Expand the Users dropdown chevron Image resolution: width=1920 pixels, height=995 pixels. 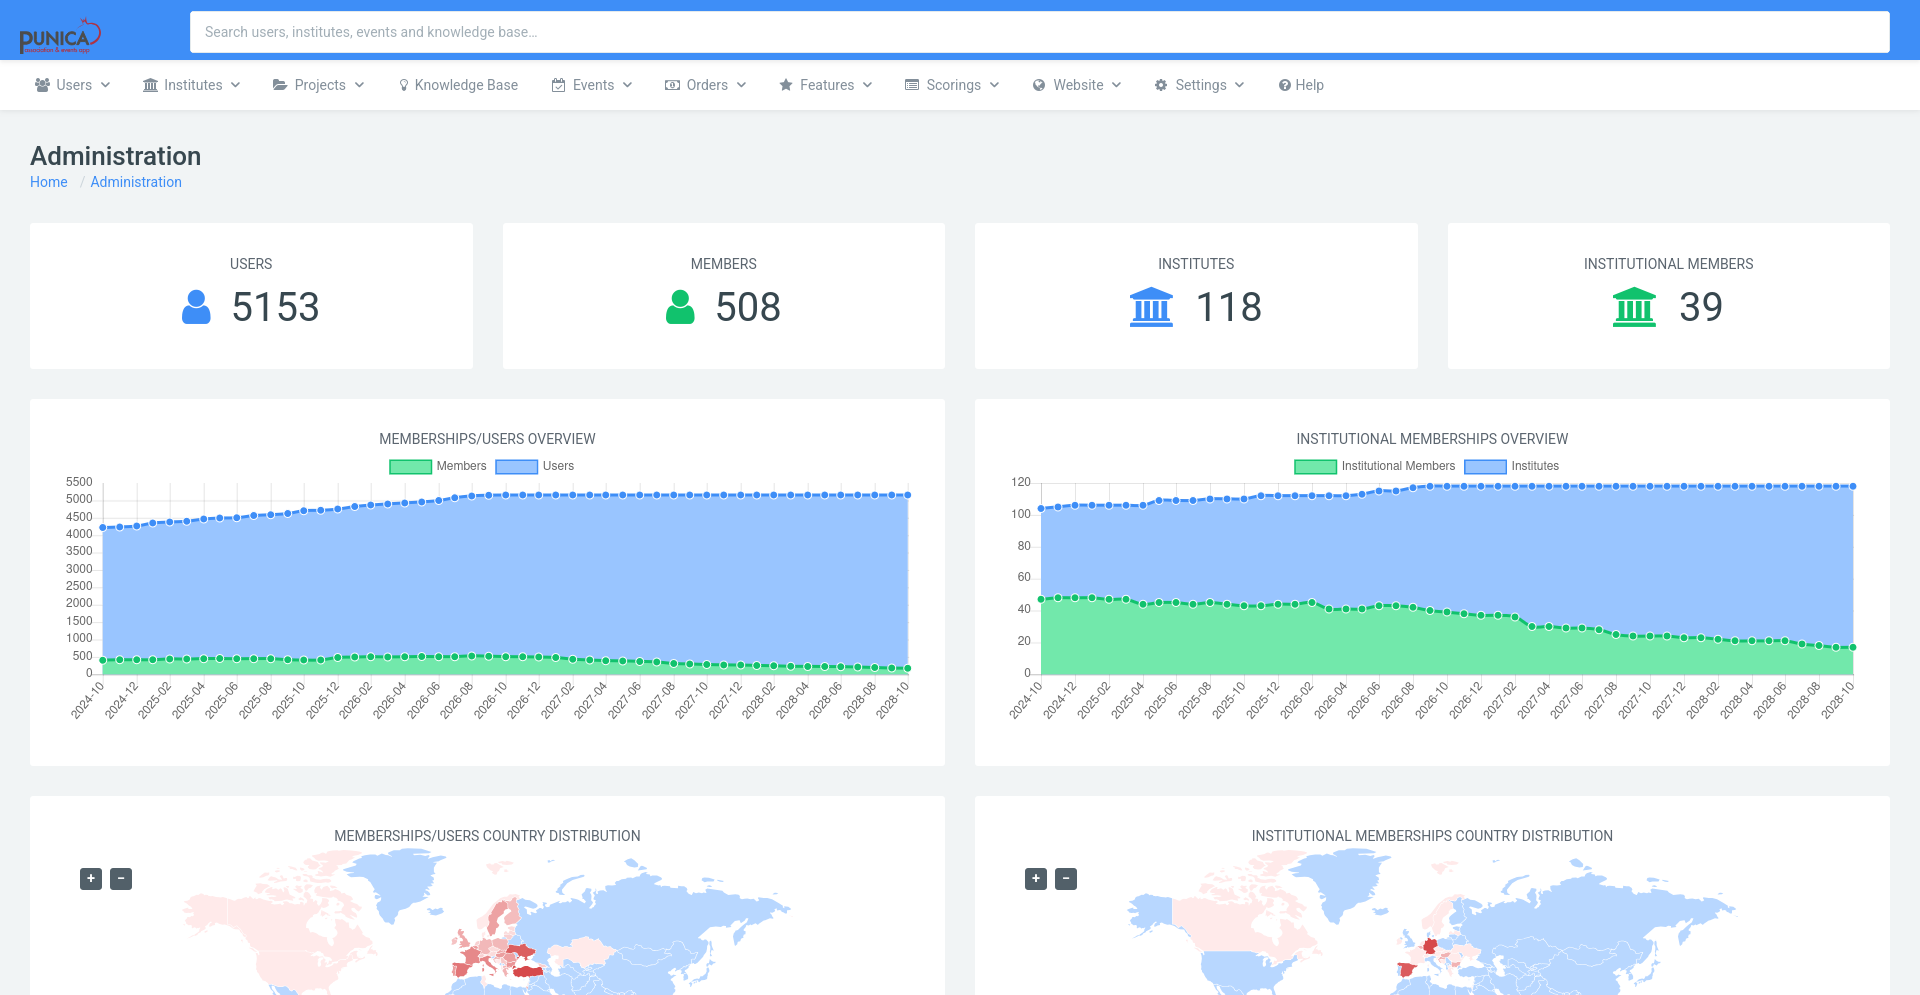106,85
